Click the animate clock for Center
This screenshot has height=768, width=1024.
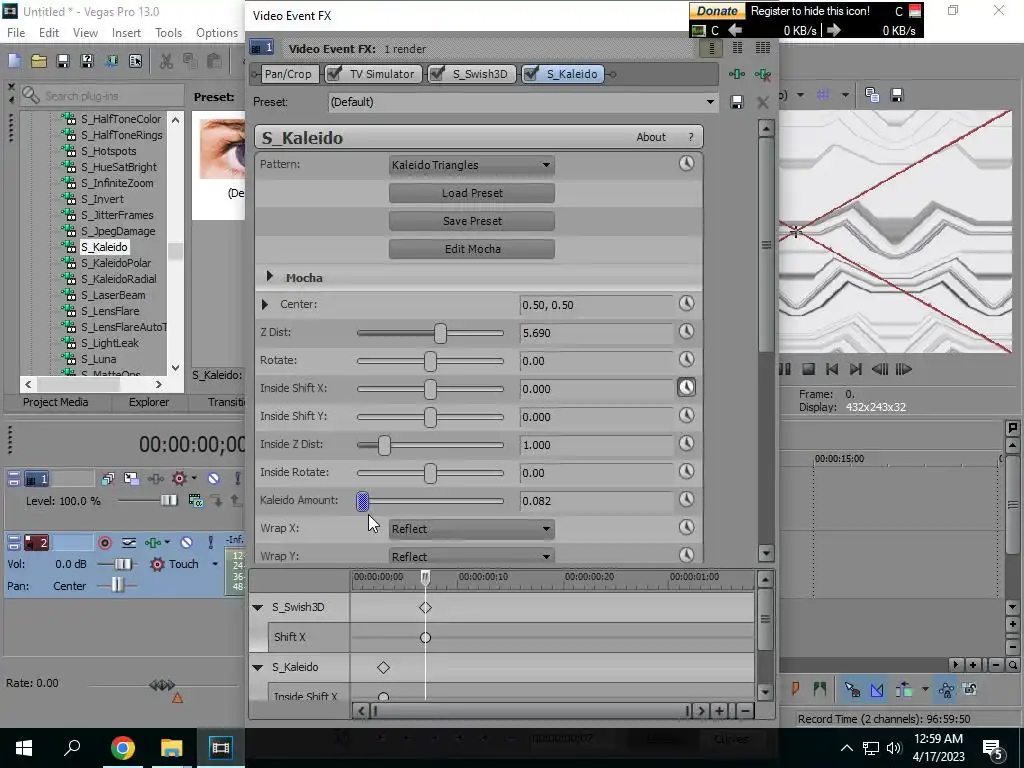pos(686,304)
